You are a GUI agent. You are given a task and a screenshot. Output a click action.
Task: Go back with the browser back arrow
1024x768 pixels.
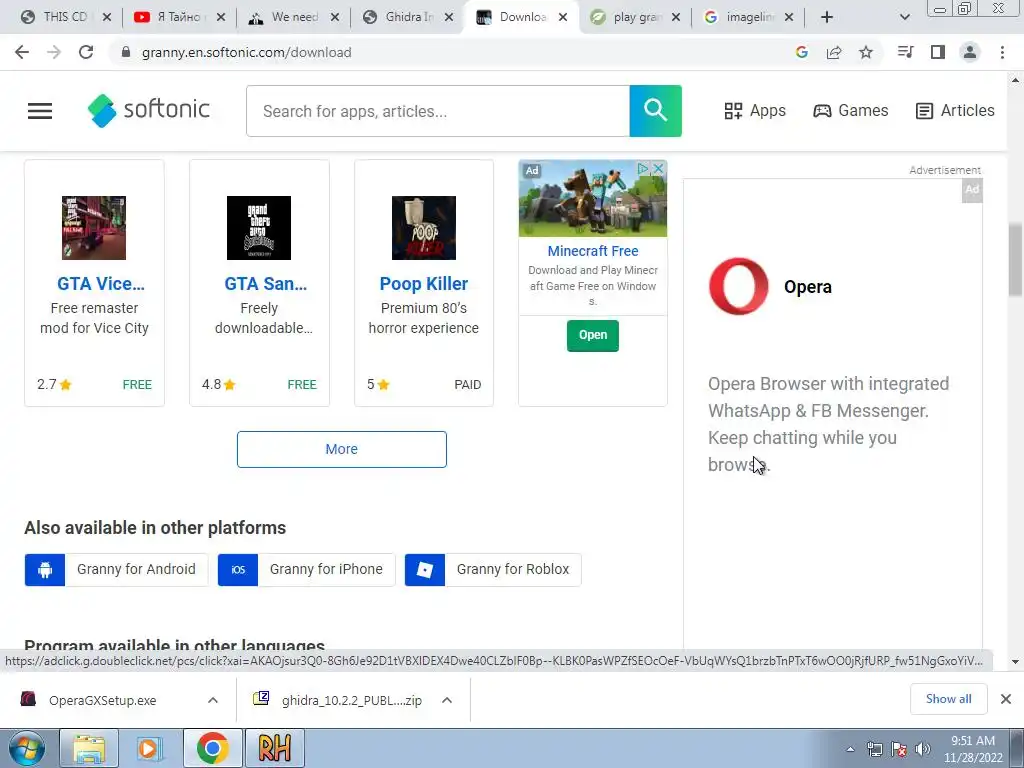click(22, 52)
